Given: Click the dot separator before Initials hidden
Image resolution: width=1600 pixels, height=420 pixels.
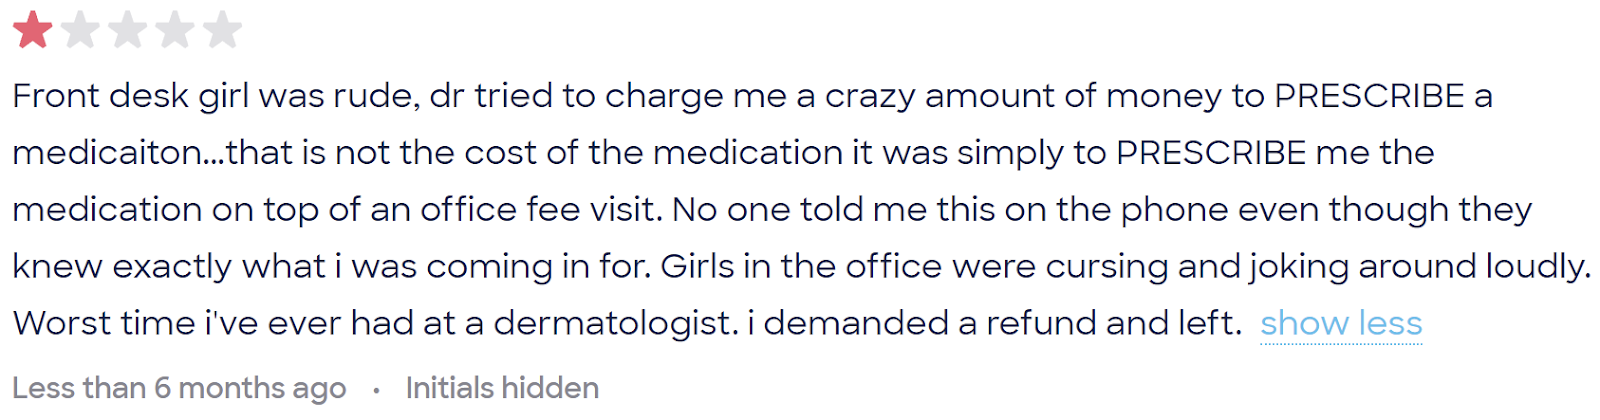Looking at the screenshot, I should click(x=376, y=390).
